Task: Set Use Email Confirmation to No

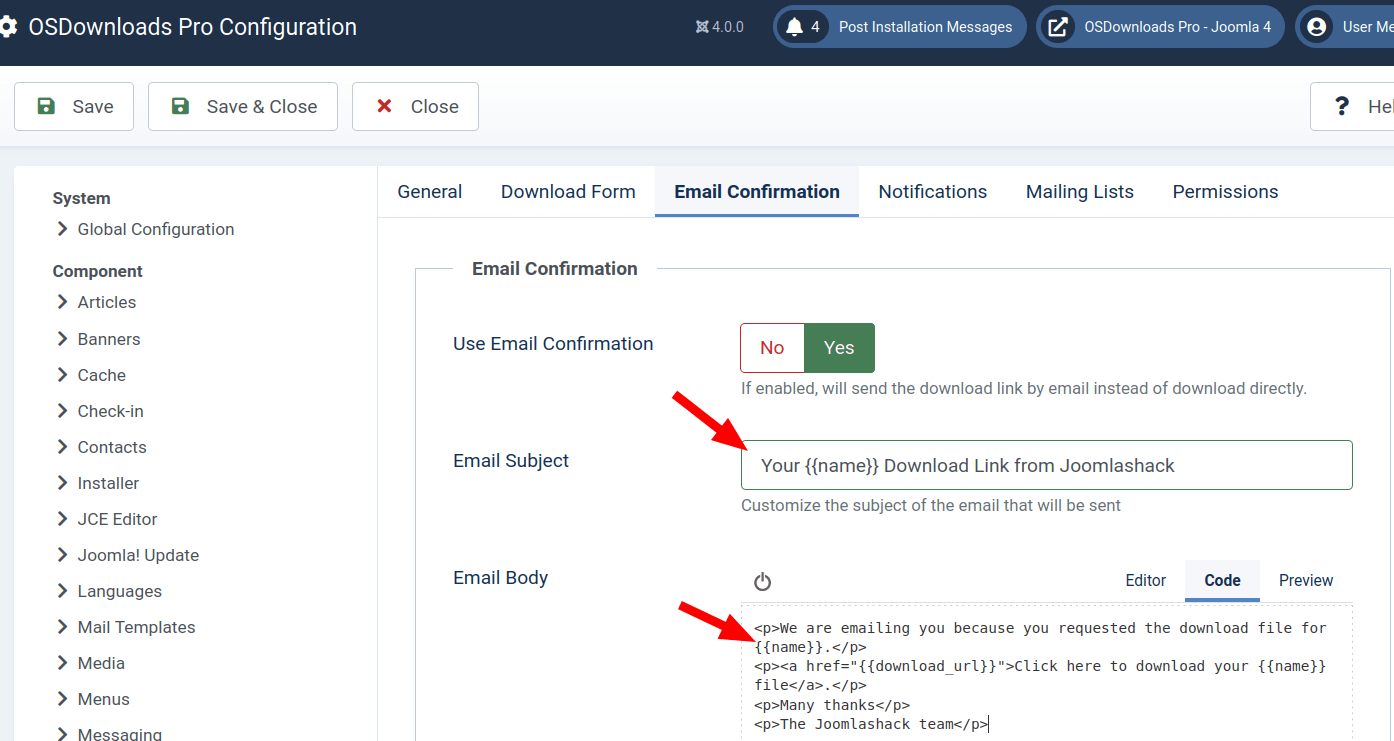Action: point(772,348)
